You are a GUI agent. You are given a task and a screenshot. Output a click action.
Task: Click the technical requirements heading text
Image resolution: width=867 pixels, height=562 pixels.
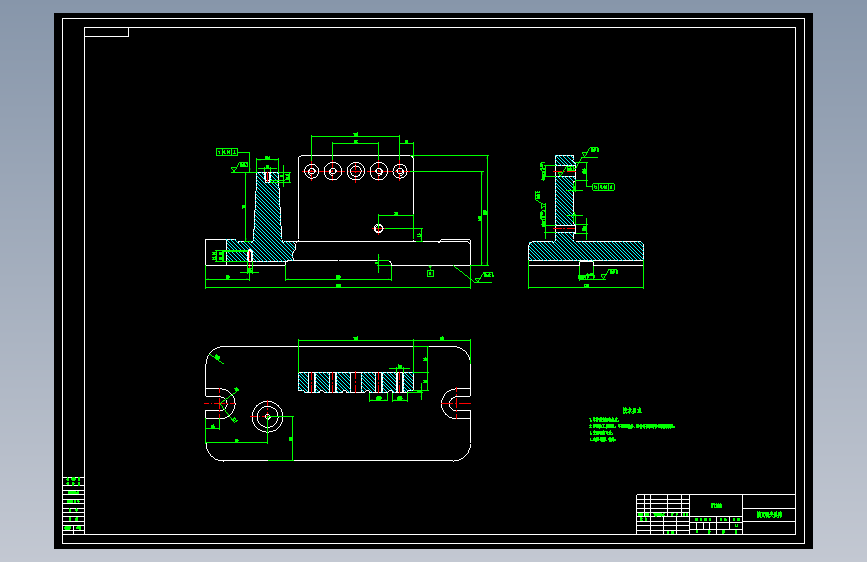click(632, 410)
